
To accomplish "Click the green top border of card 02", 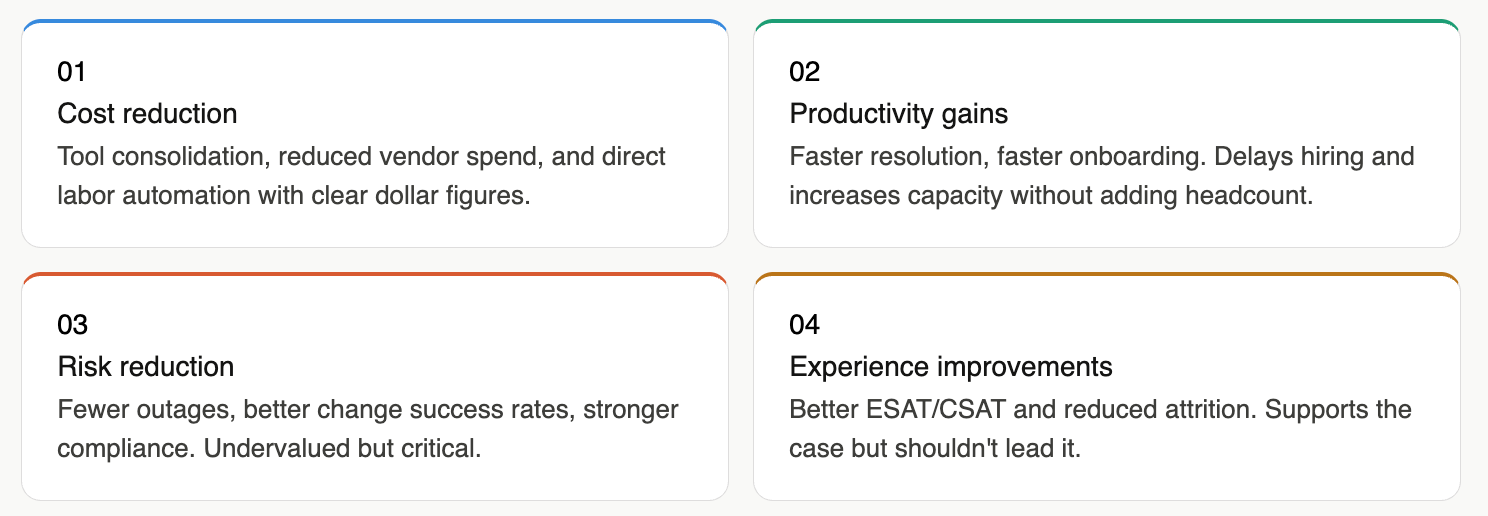I will (x=1106, y=21).
